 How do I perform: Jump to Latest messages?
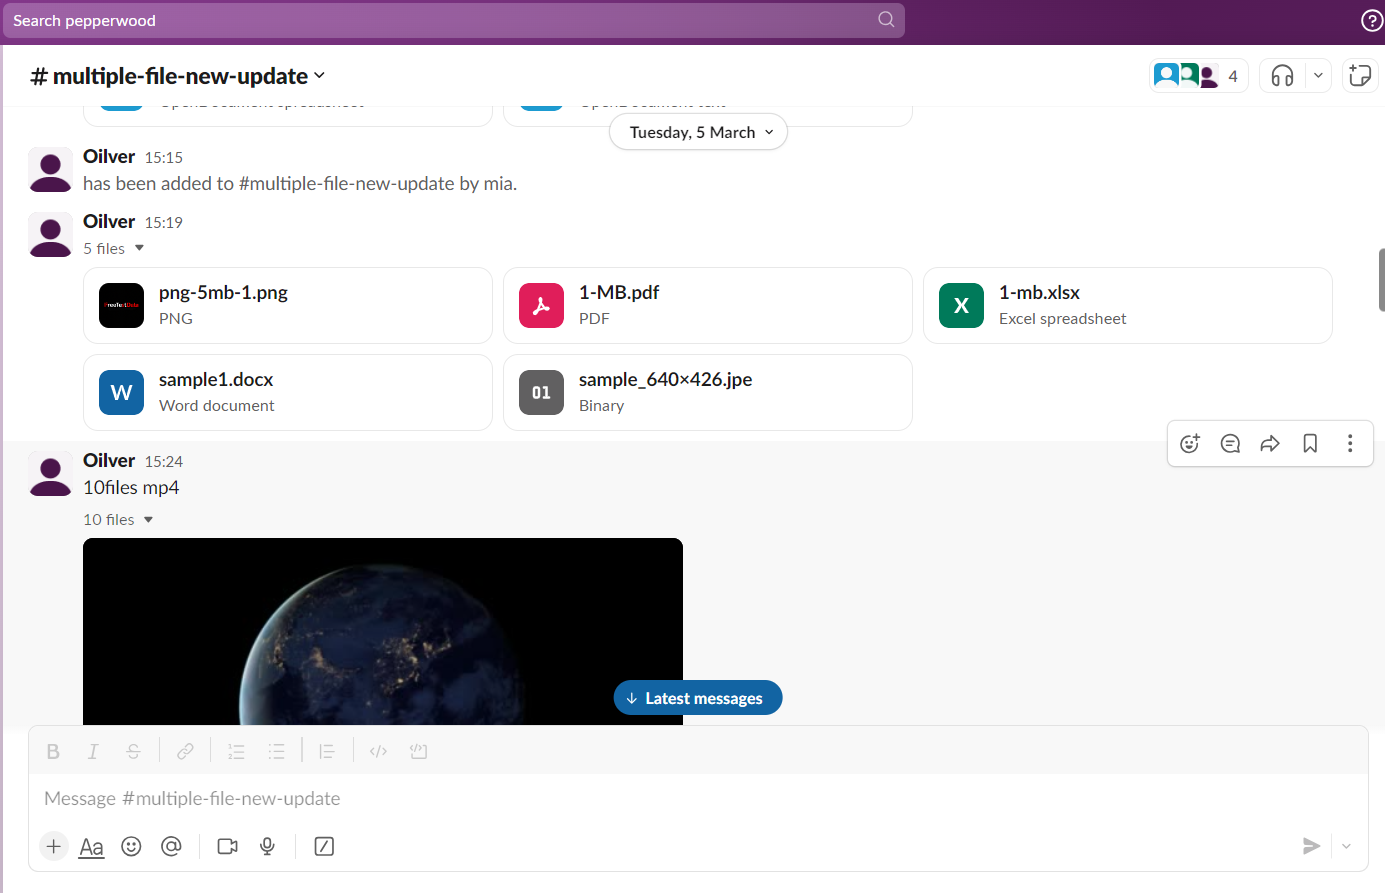(x=697, y=698)
